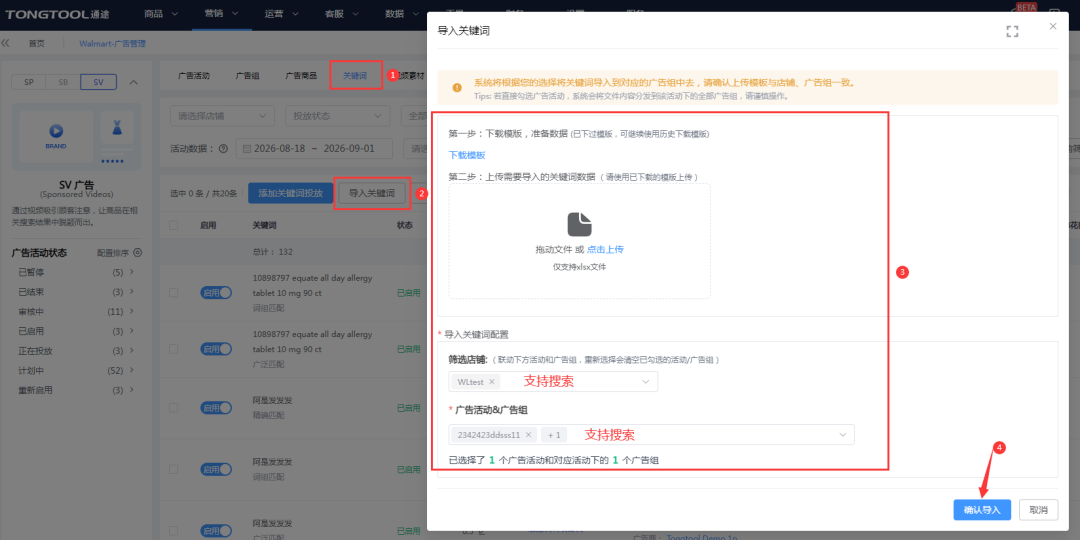This screenshot has width=1080, height=540.
Task: Click the 添加关键词投放 button
Action: click(x=290, y=194)
